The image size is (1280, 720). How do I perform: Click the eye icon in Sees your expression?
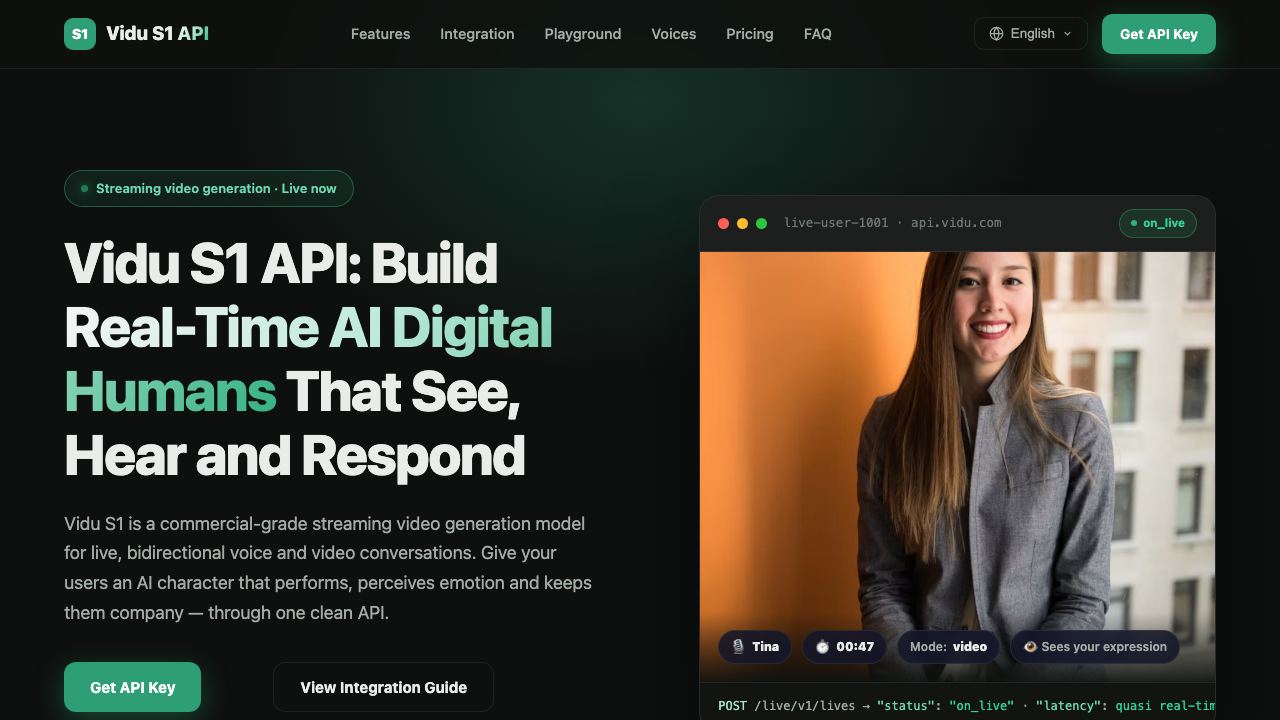click(1030, 647)
